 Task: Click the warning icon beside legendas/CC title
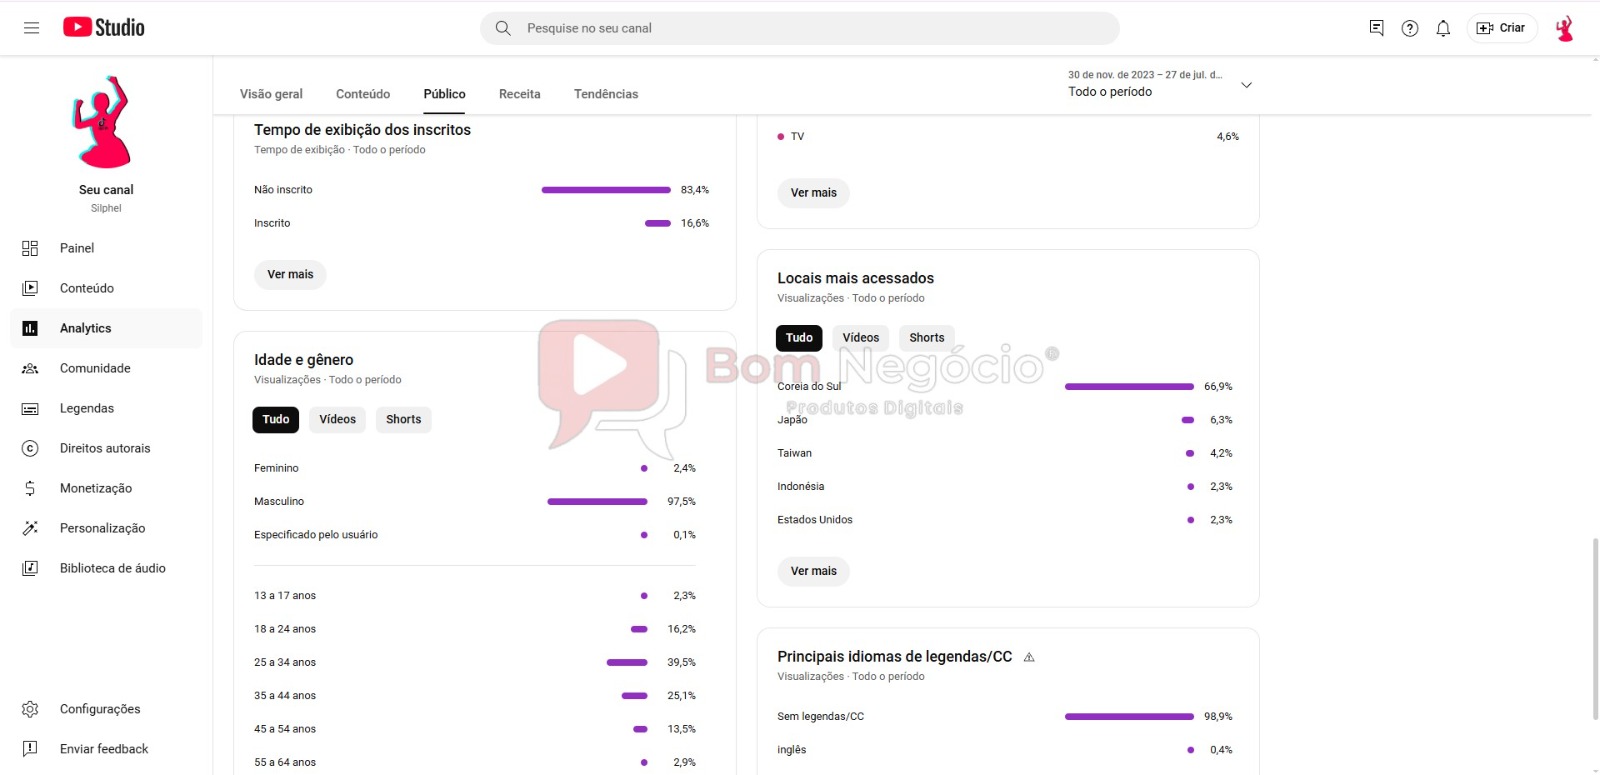point(1029,657)
